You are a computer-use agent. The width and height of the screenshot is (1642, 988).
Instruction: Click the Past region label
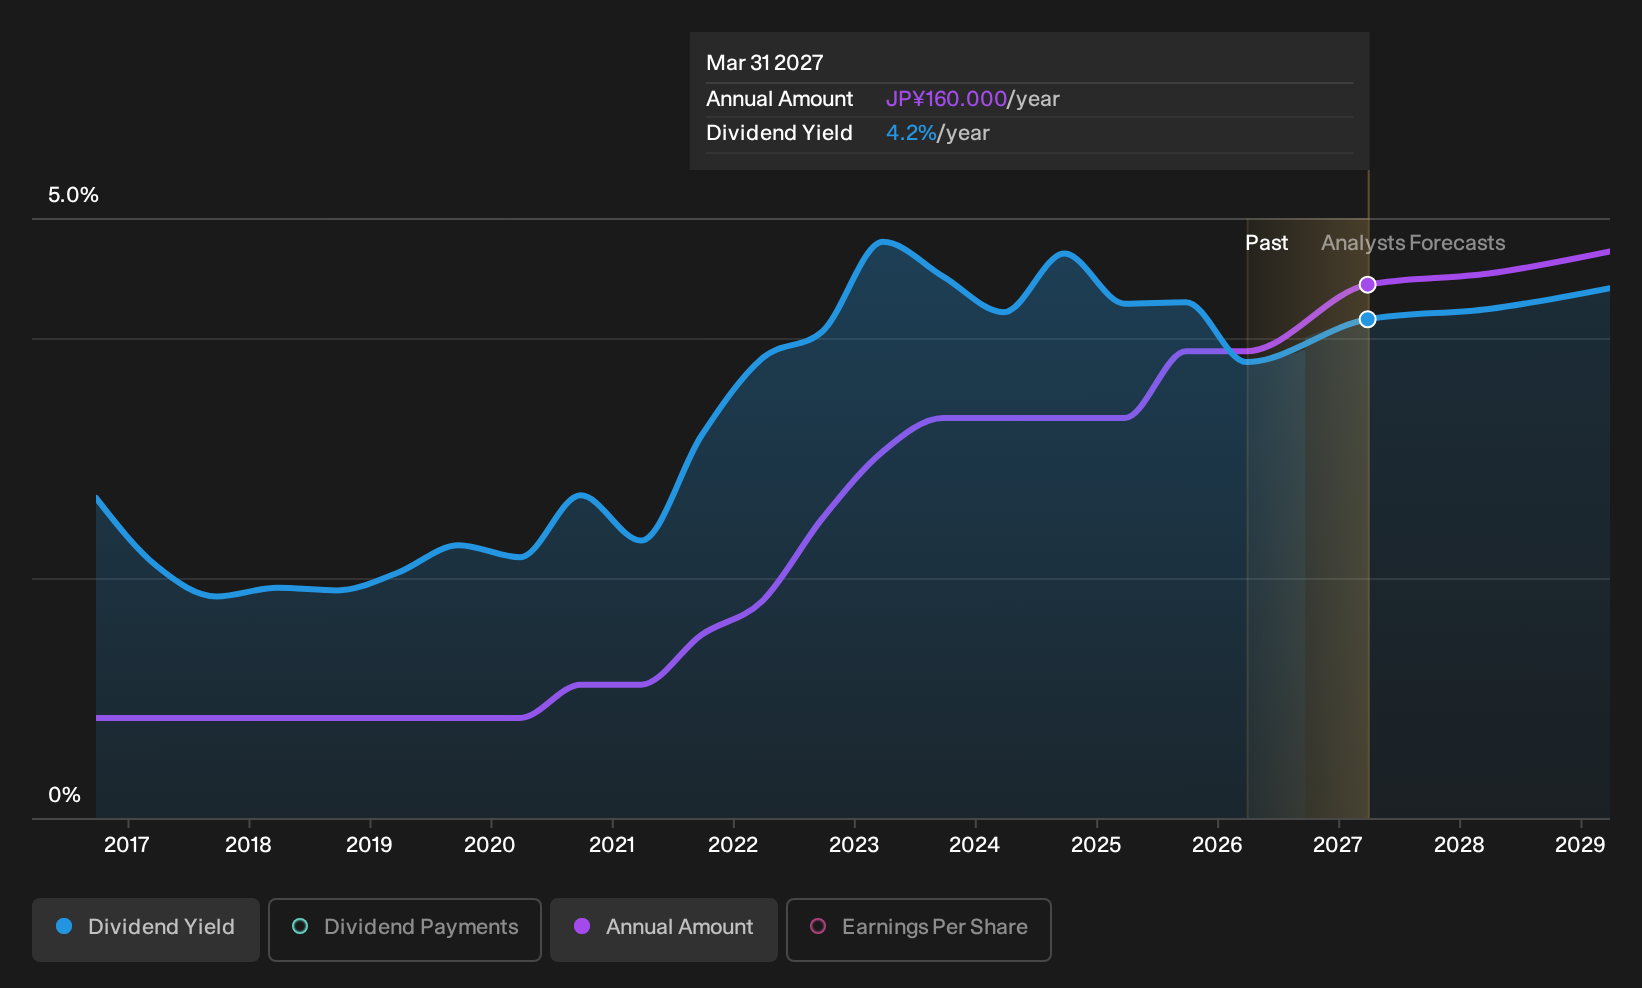pos(1266,243)
